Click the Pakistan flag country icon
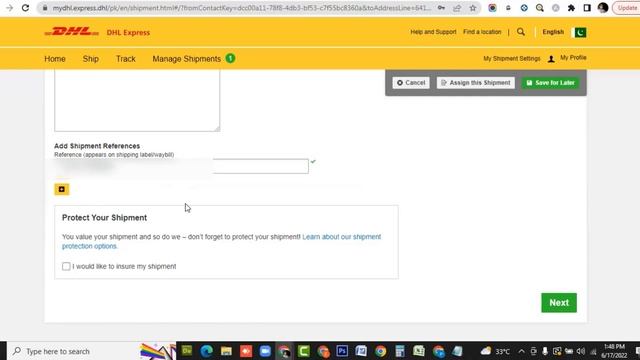Screen dimensions: 640x360 (x=580, y=32)
